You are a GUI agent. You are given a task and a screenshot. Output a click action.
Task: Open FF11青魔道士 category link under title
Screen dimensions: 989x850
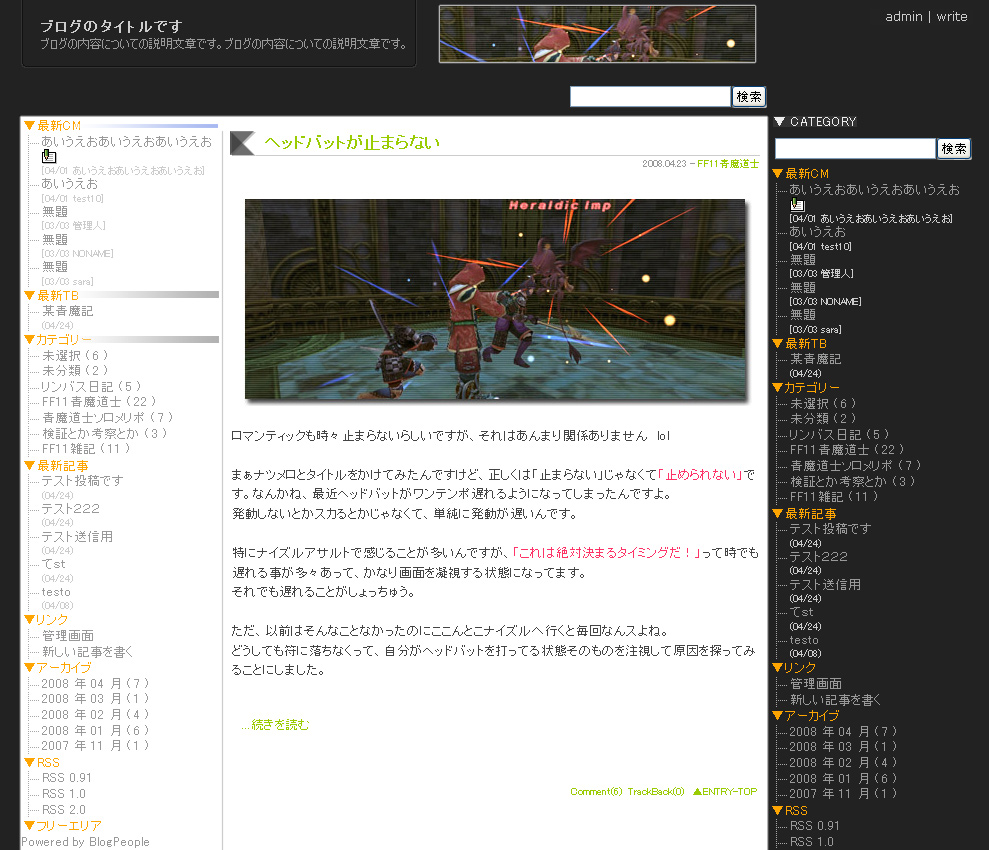click(x=728, y=164)
